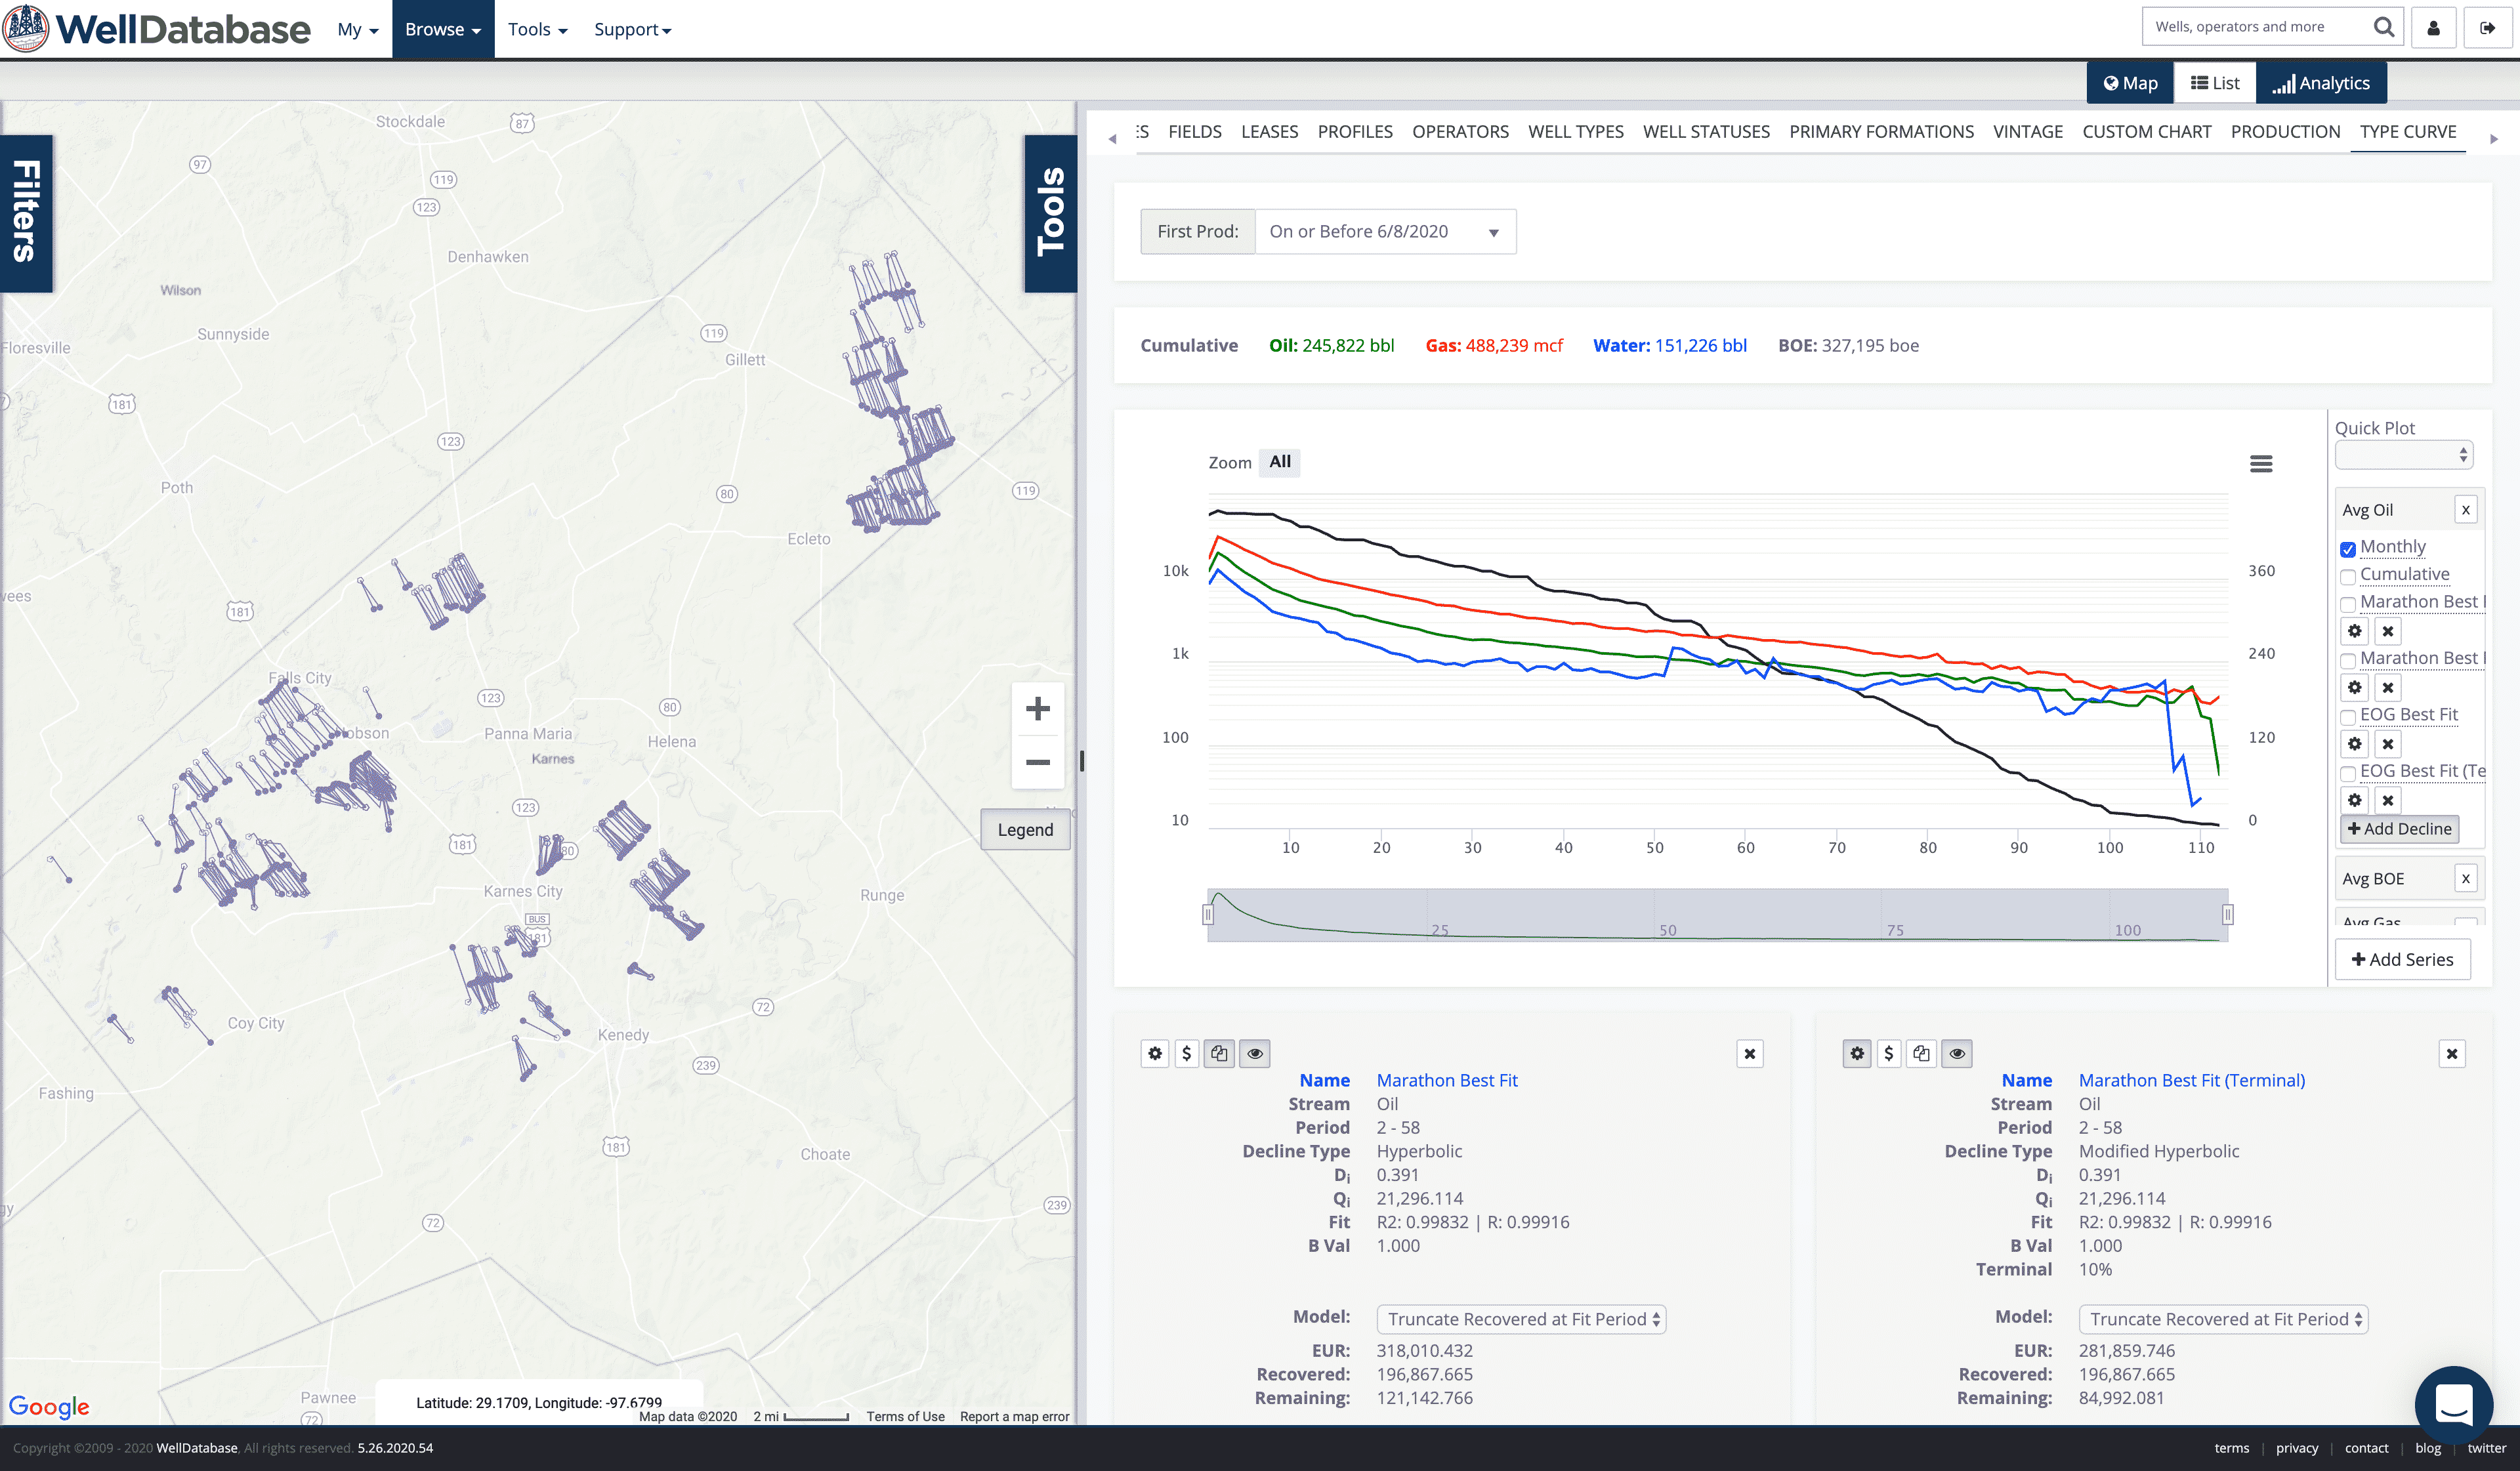The height and width of the screenshot is (1471, 2520).
Task: Grab the right handle of chart range slider
Action: click(x=2227, y=914)
